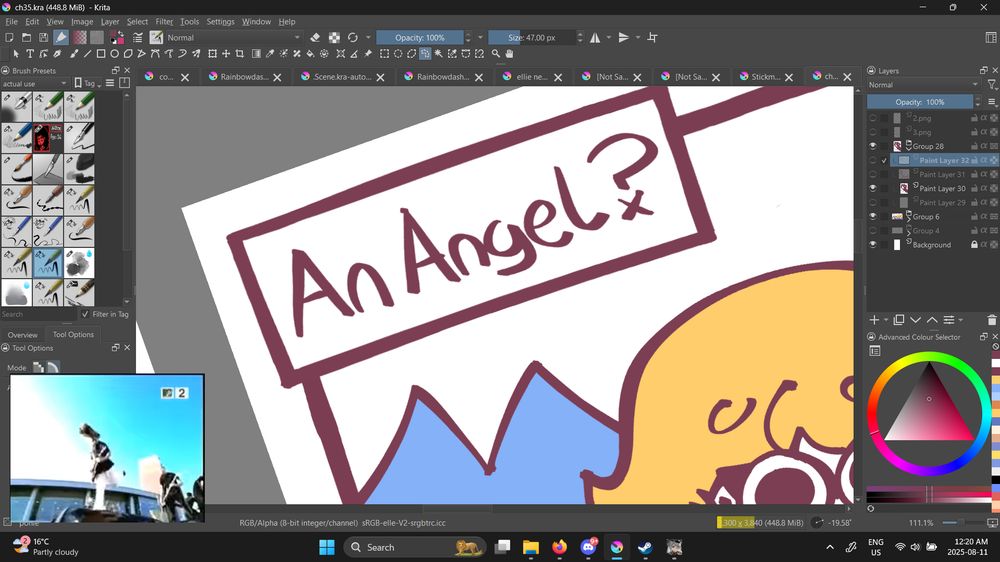Toggle Eraser mode
The image size is (1000, 562).
point(315,38)
